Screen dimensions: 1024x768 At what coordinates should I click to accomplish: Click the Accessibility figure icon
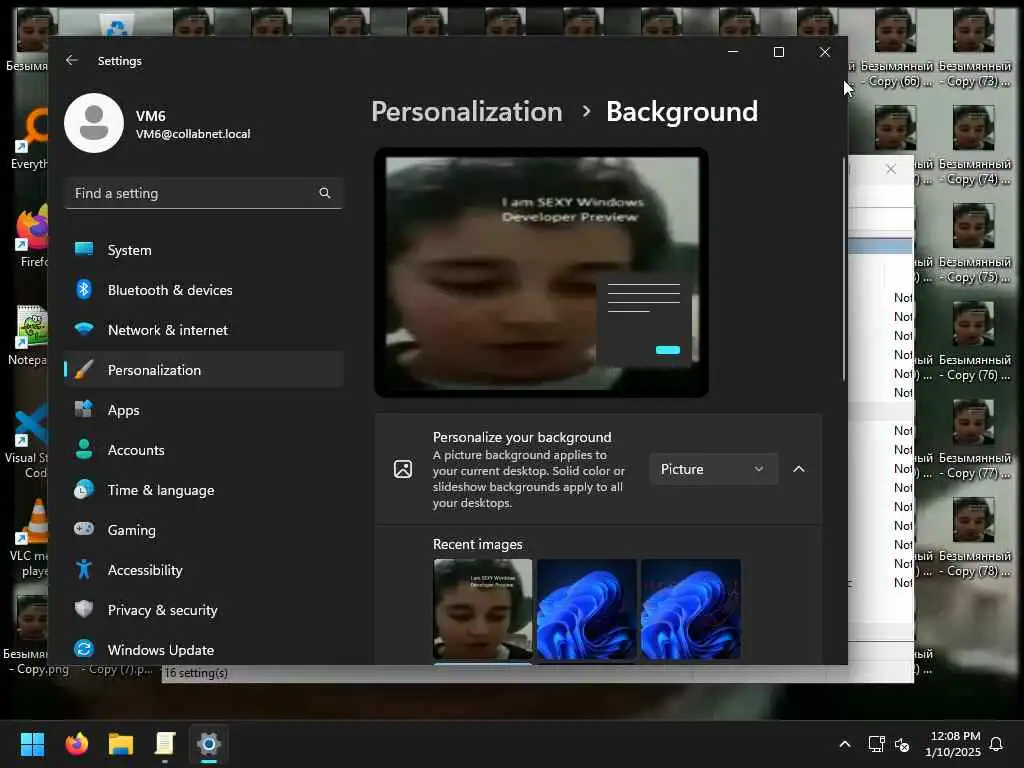84,569
